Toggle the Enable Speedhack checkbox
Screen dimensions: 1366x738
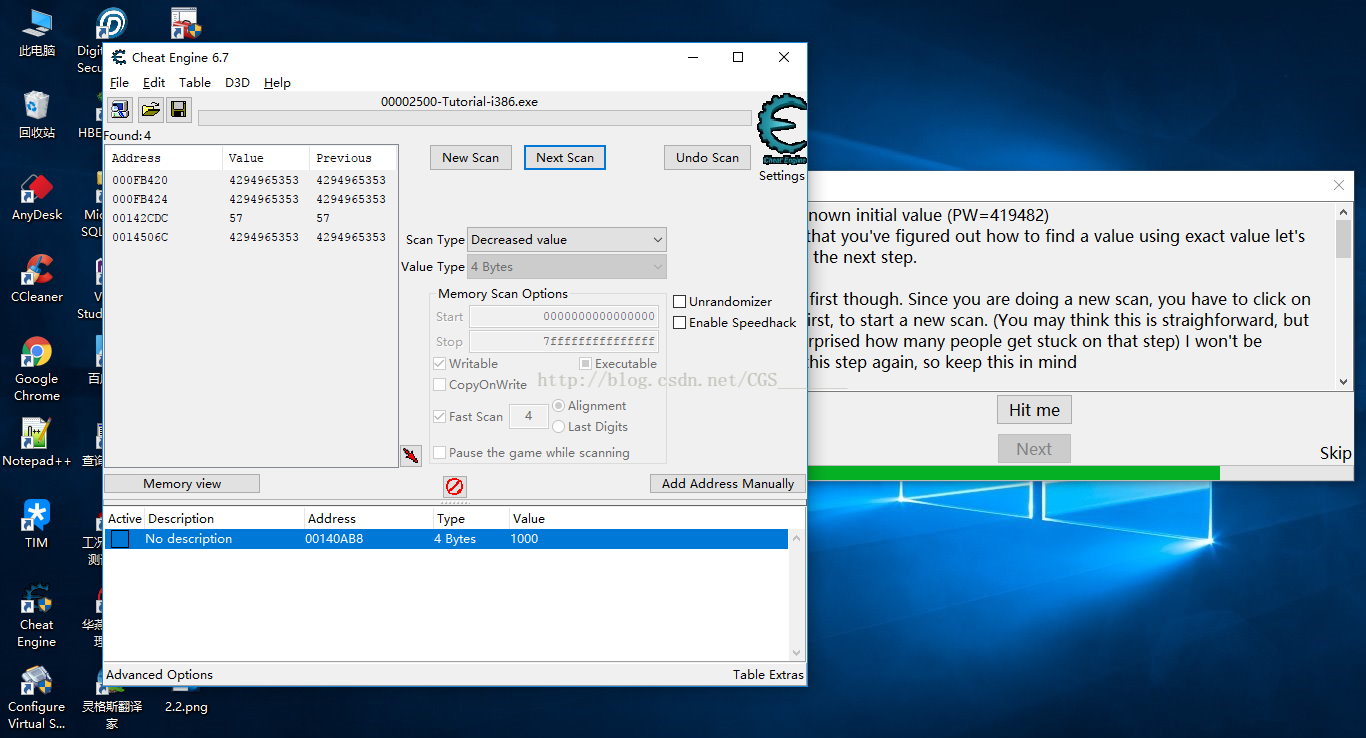pos(680,323)
